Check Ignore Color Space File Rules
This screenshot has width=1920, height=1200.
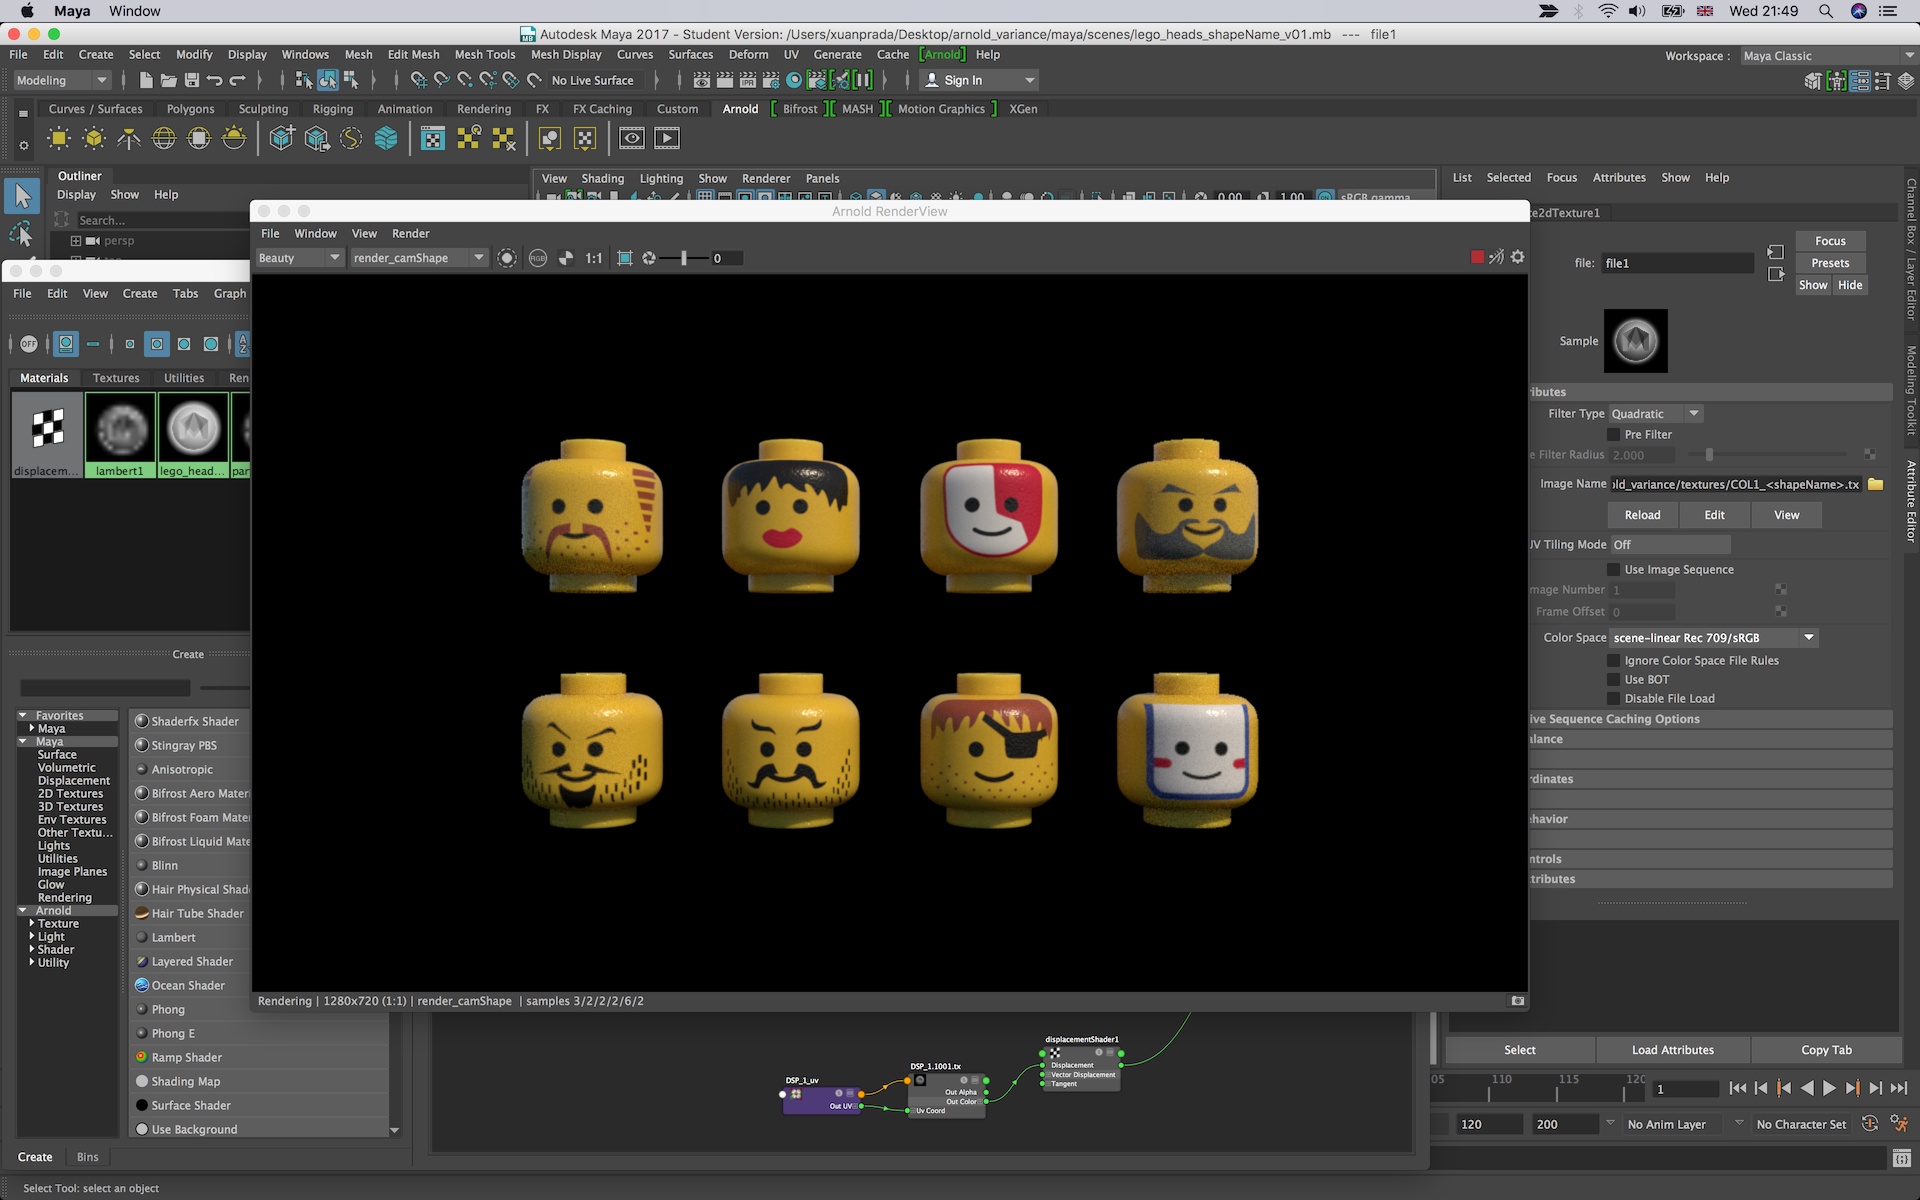click(x=1613, y=660)
